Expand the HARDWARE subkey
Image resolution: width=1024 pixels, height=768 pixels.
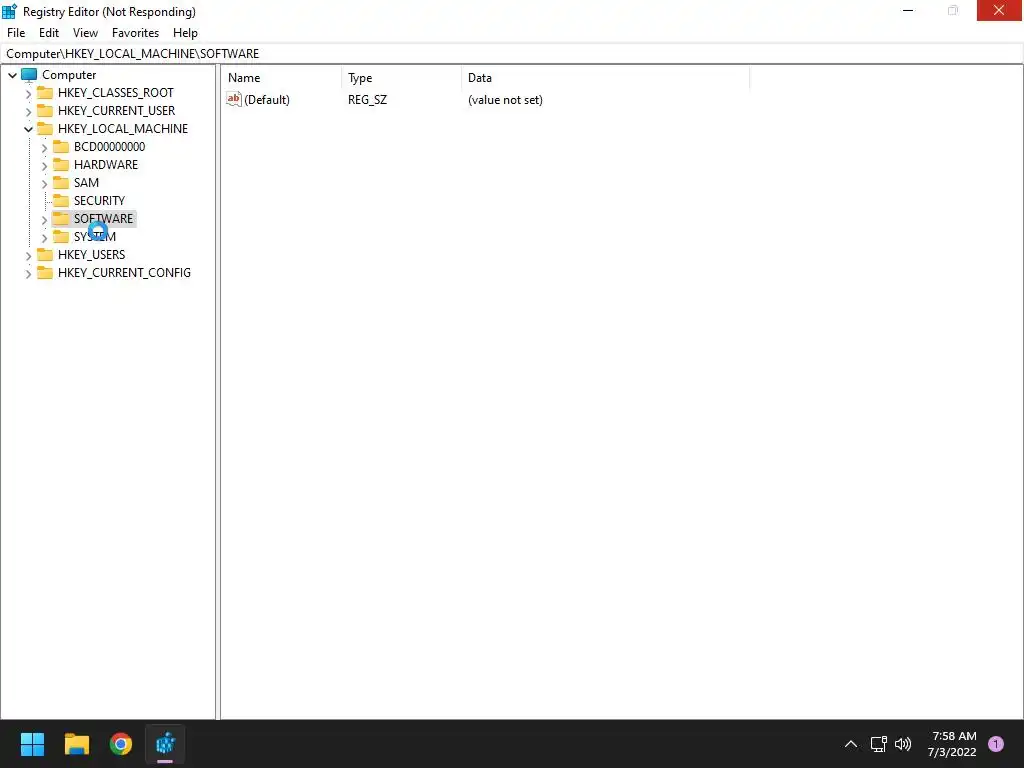pos(44,166)
